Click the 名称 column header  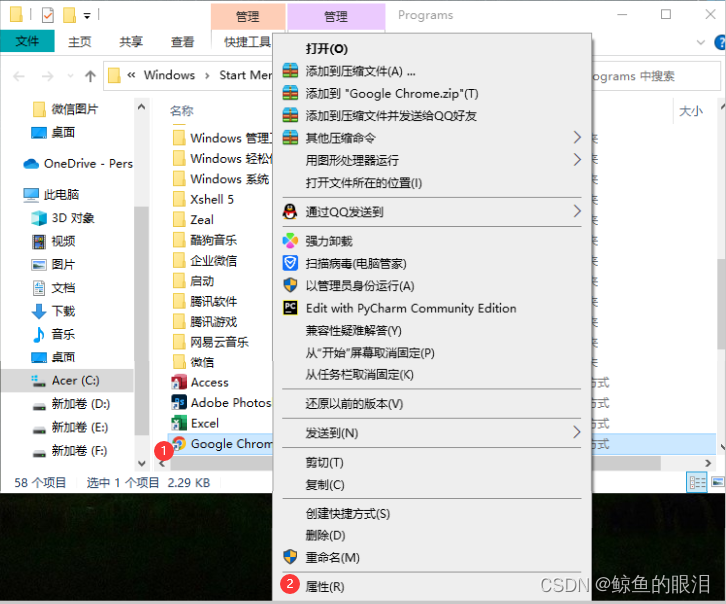click(182, 111)
